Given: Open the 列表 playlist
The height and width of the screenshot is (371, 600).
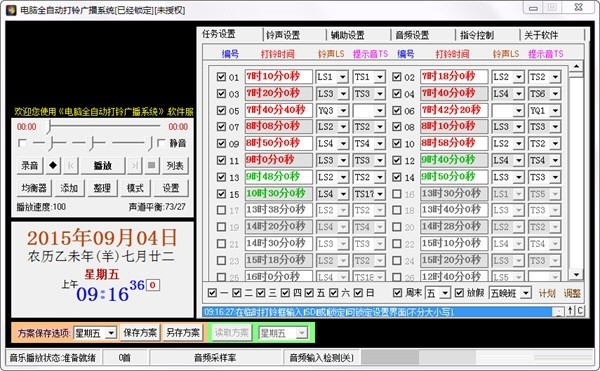Looking at the screenshot, I should 175,166.
